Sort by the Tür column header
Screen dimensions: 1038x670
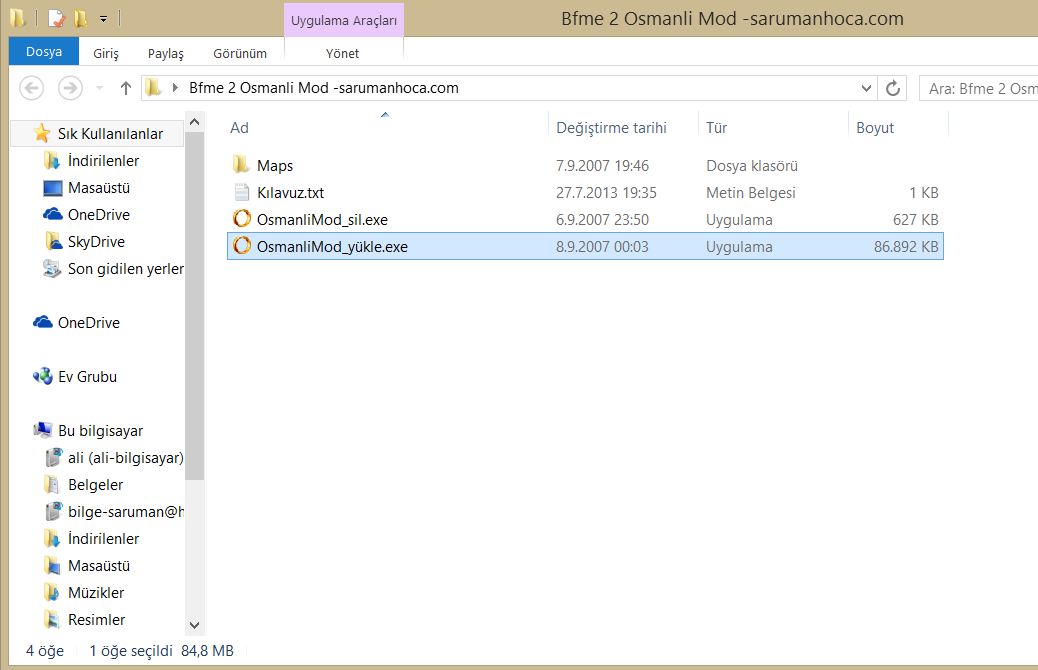point(717,128)
